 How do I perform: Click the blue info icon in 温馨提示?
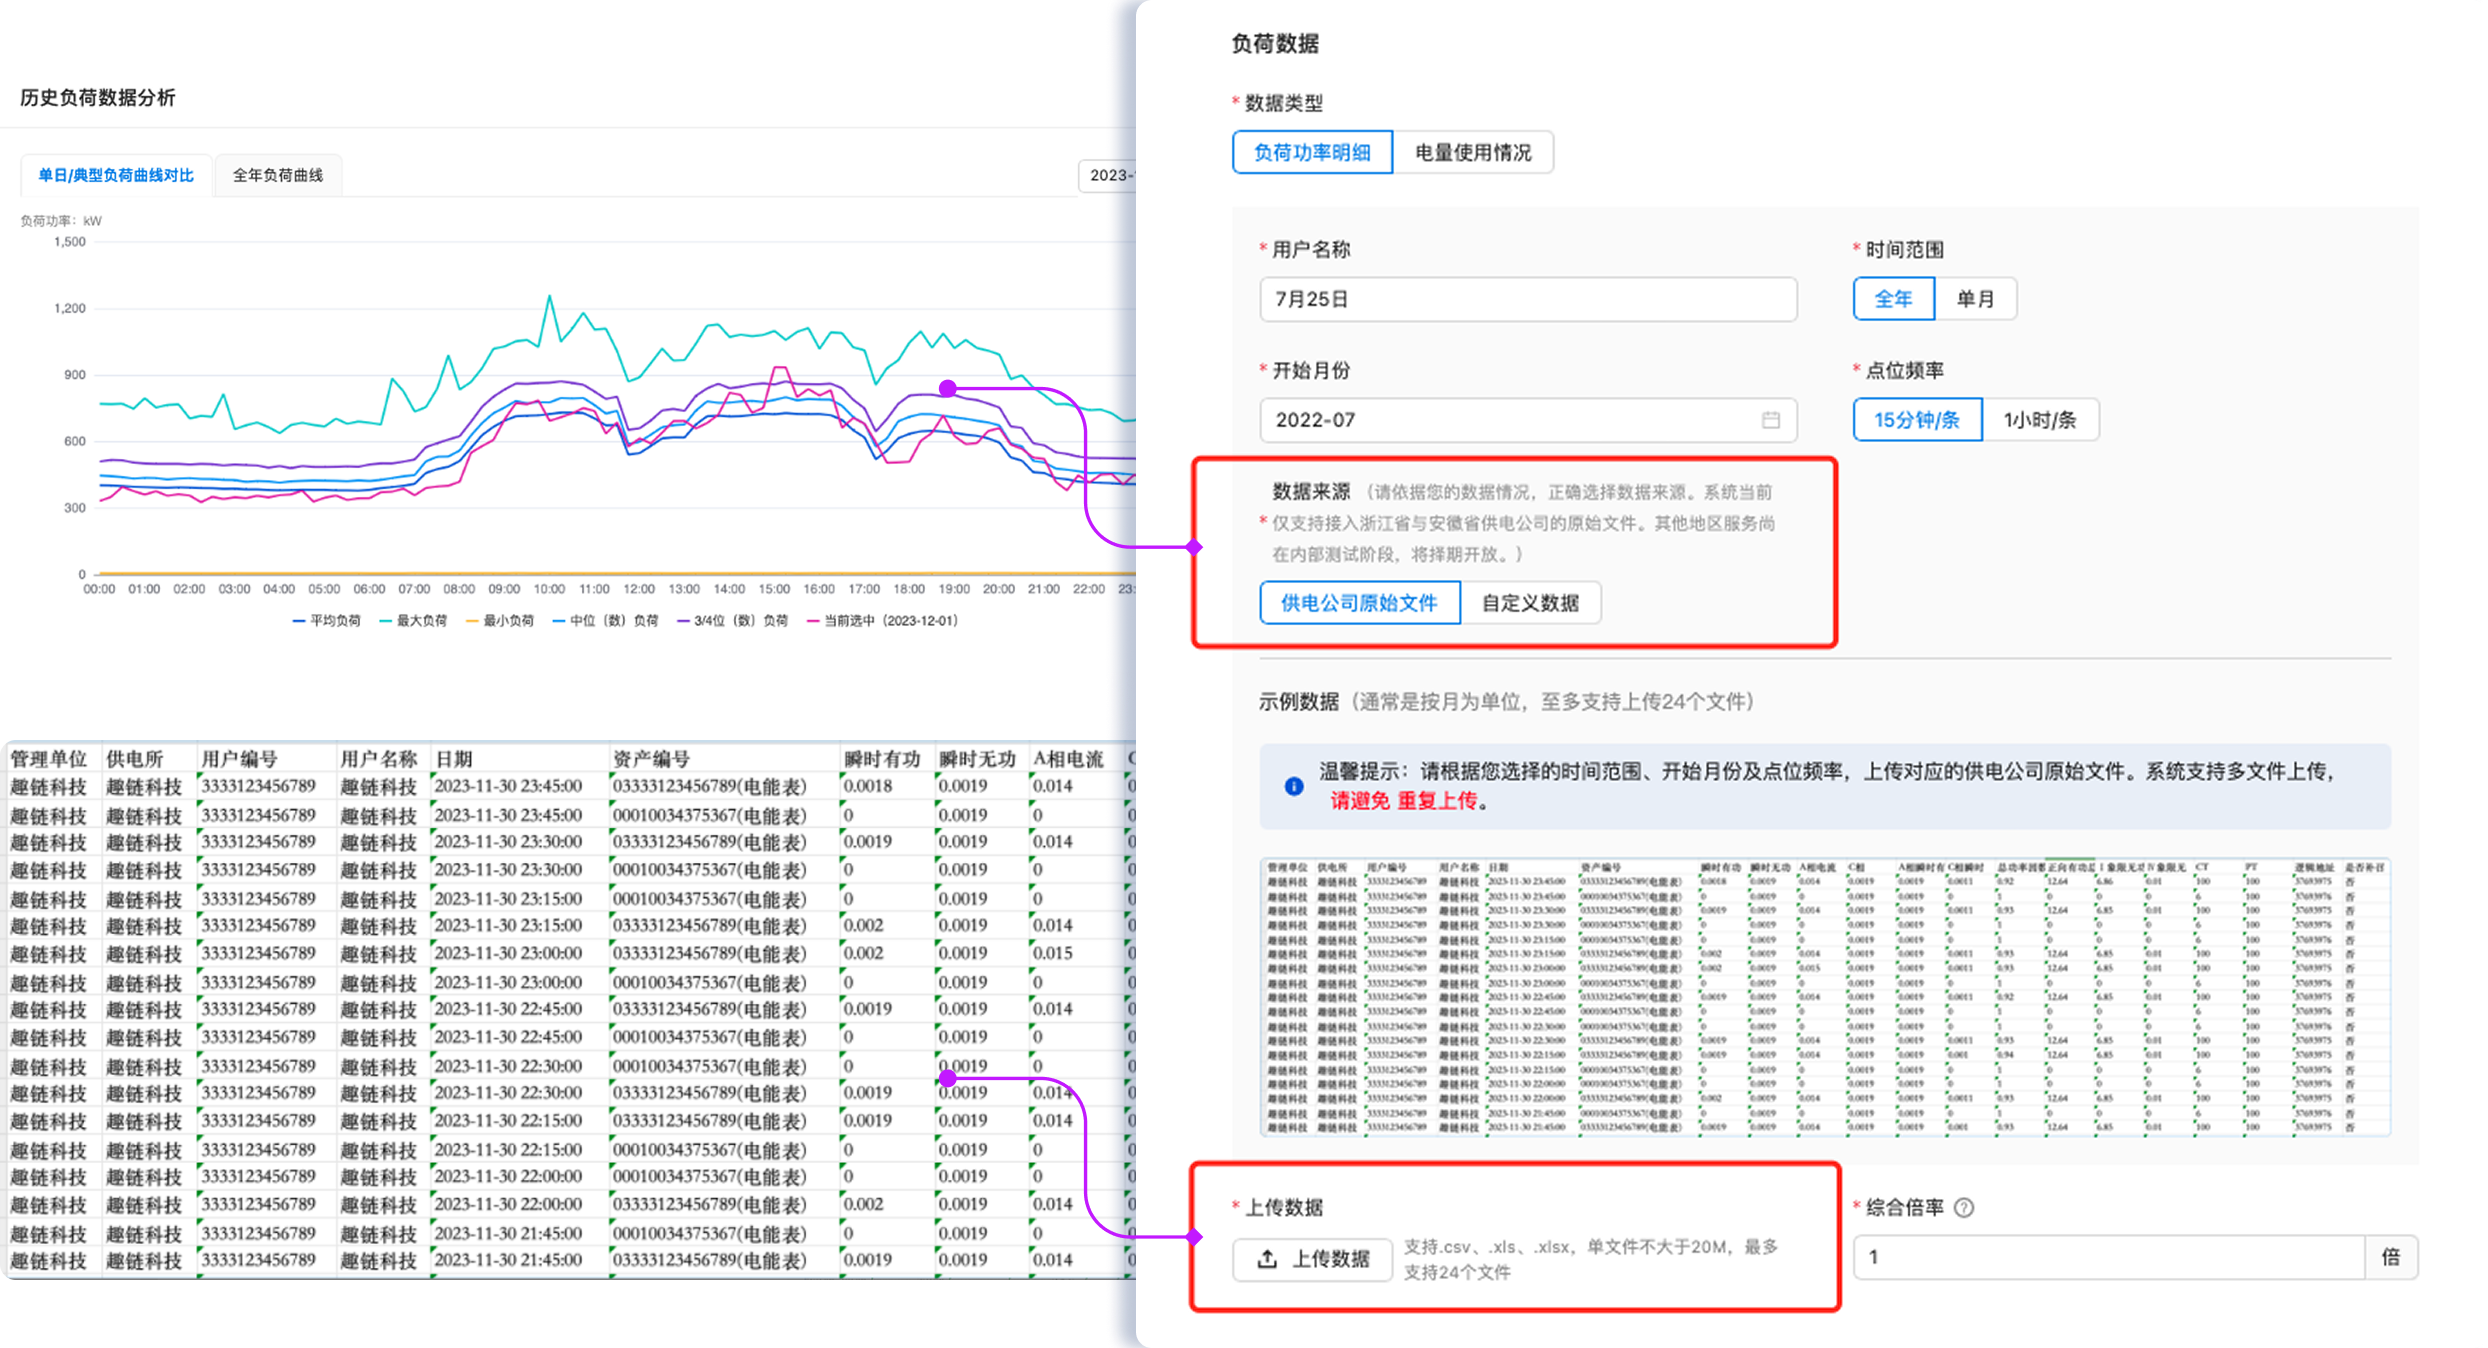[1294, 786]
